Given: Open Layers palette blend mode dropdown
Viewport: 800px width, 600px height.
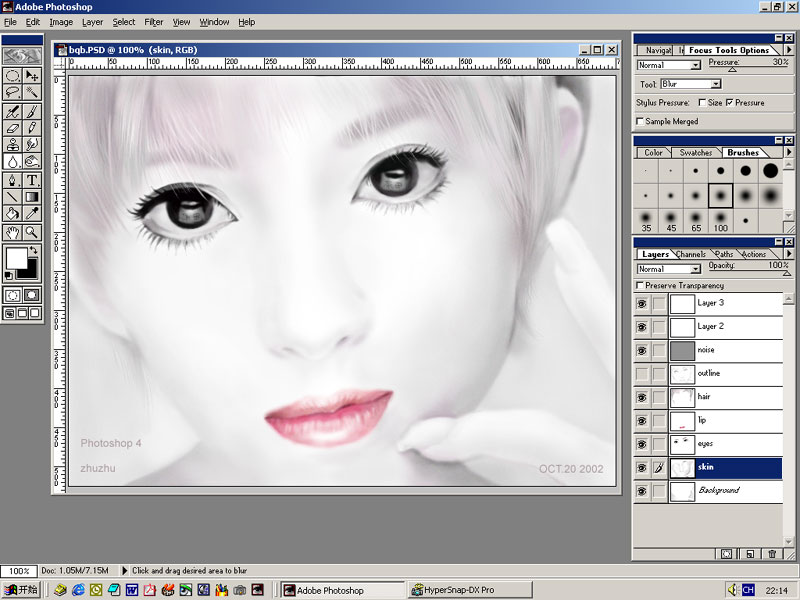Looking at the screenshot, I should (x=695, y=269).
